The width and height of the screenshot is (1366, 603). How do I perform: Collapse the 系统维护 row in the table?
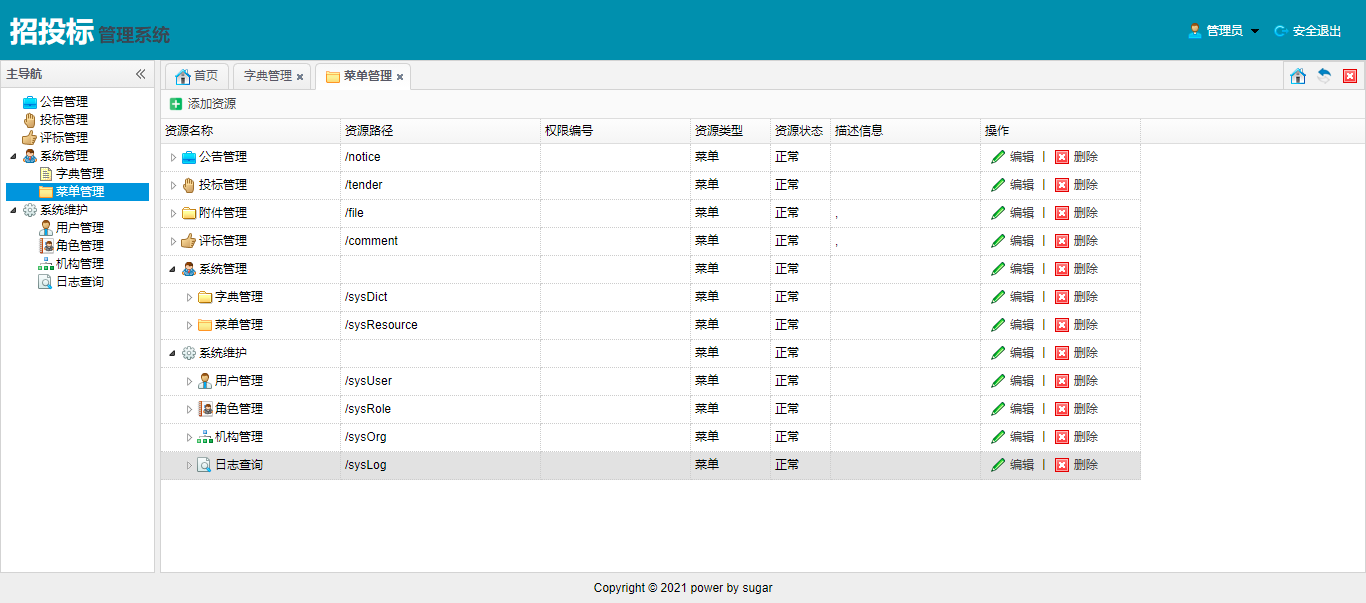point(173,353)
